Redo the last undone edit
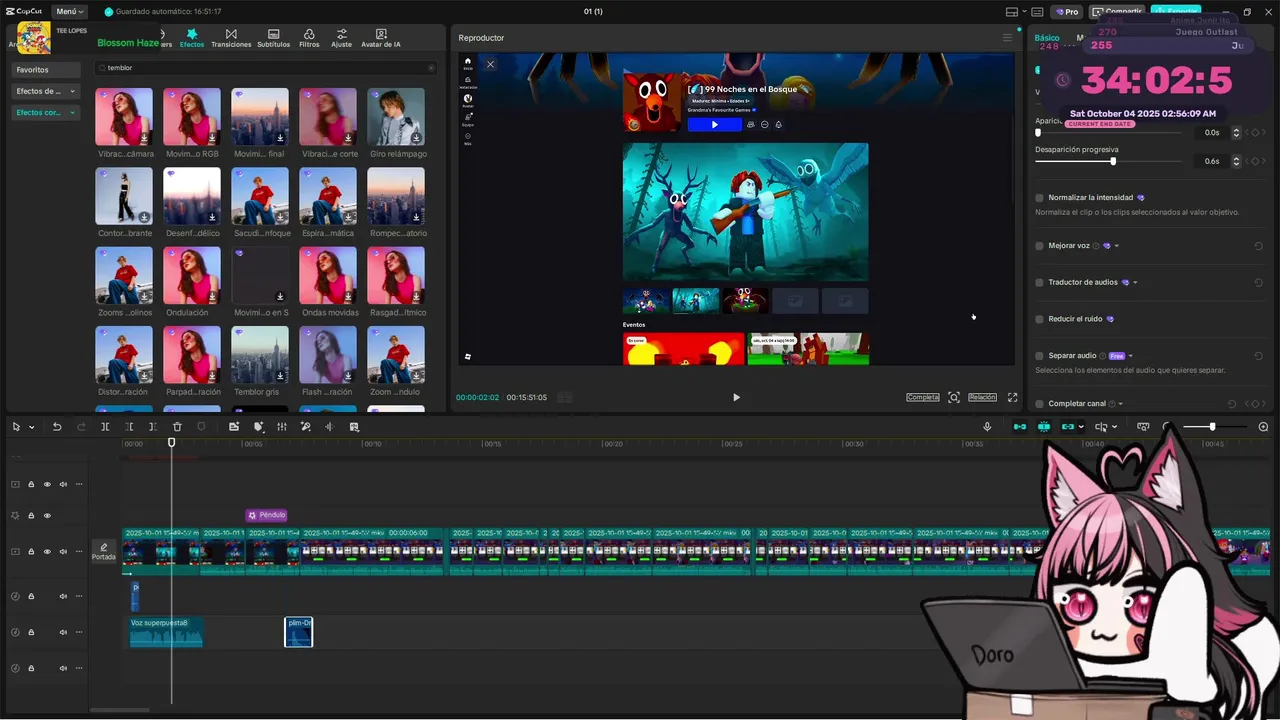 [x=81, y=427]
